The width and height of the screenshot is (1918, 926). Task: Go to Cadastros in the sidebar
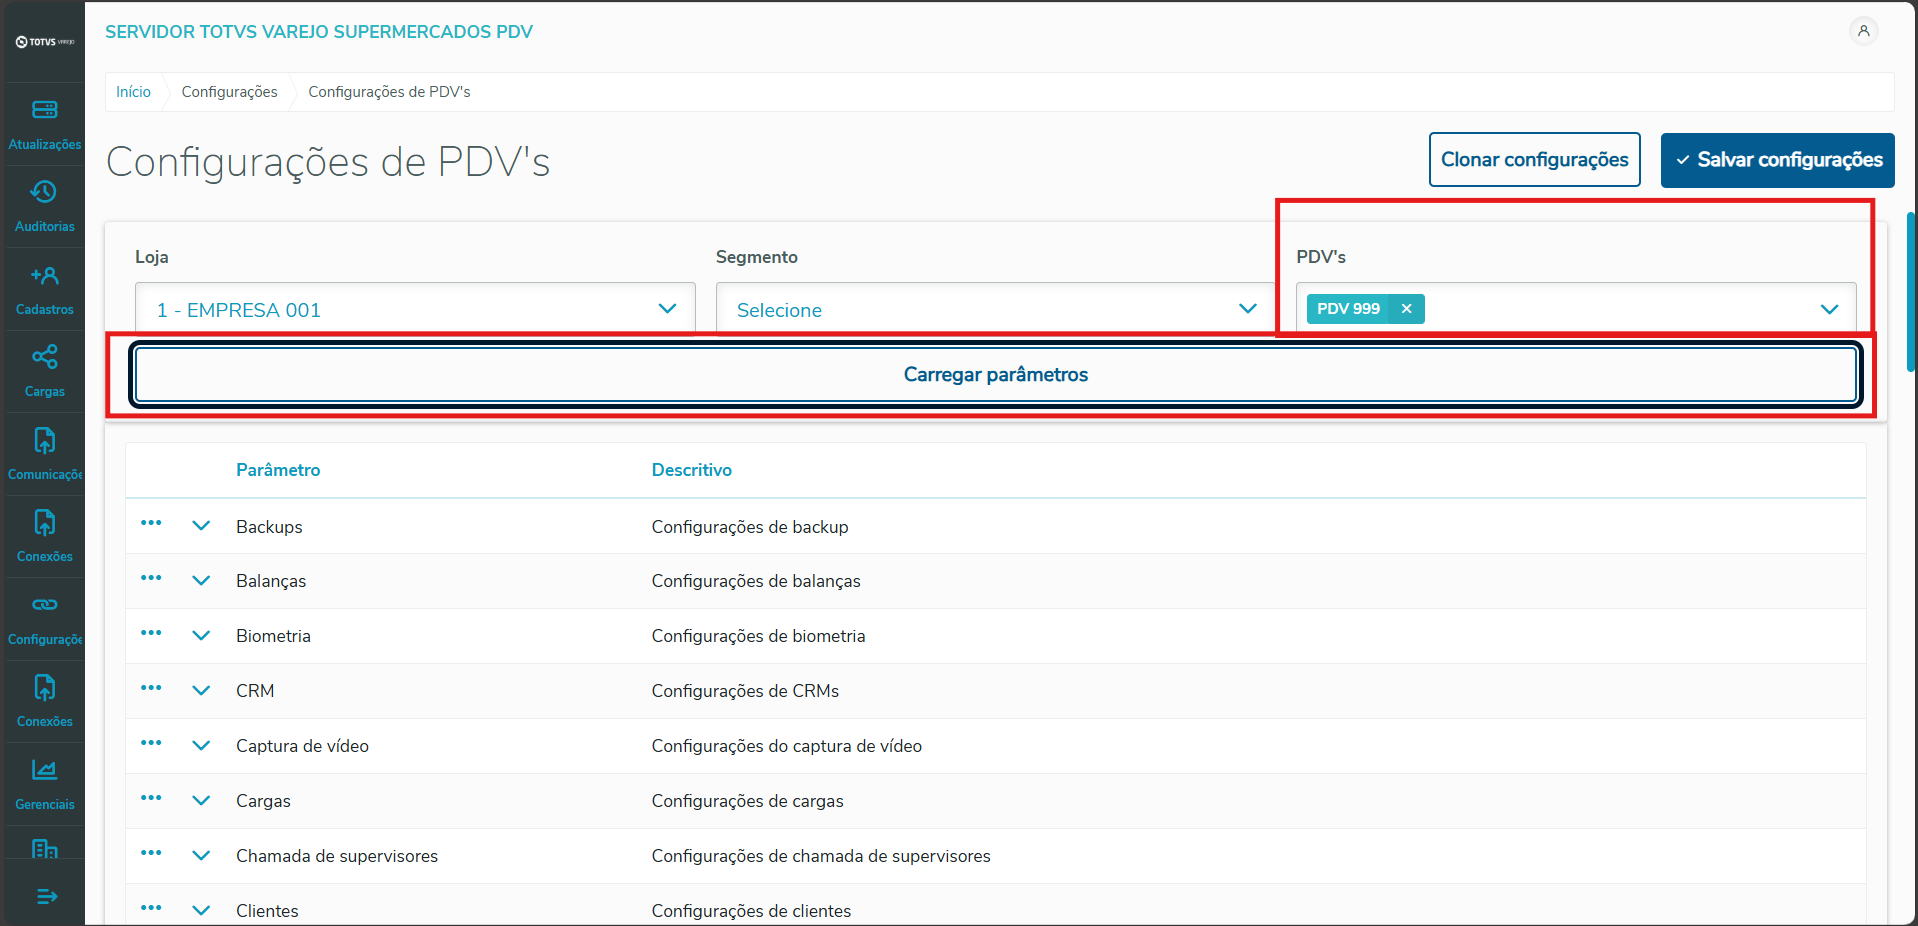45,289
